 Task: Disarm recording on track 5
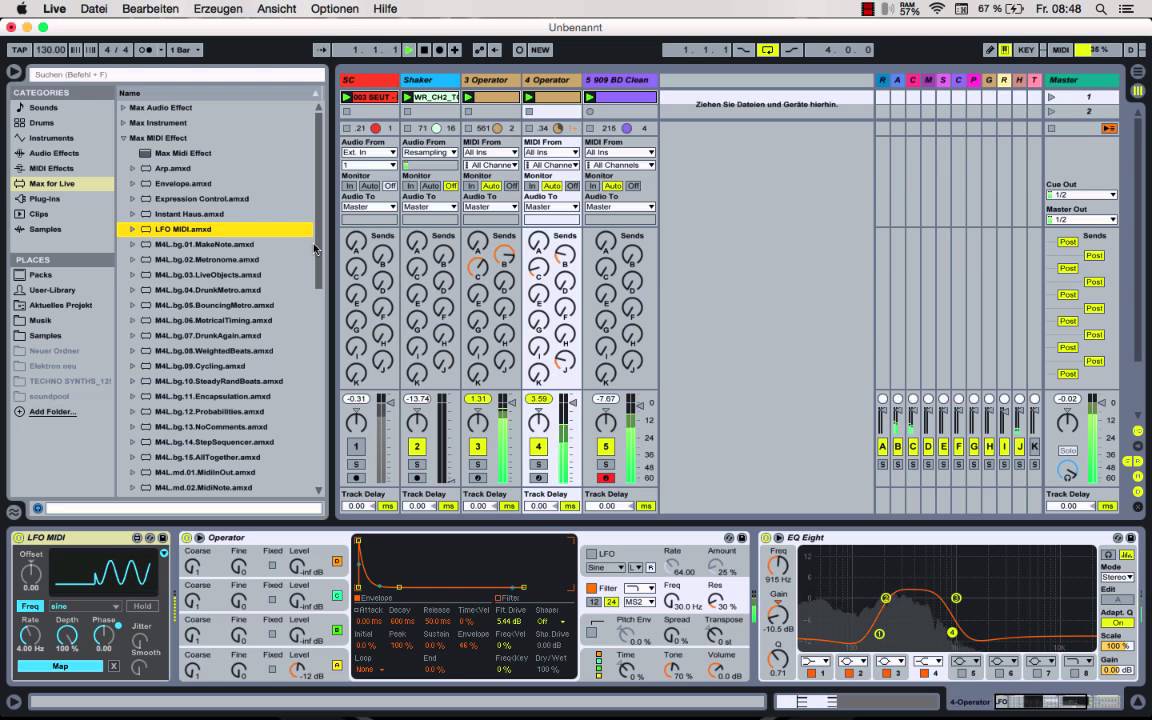click(605, 478)
